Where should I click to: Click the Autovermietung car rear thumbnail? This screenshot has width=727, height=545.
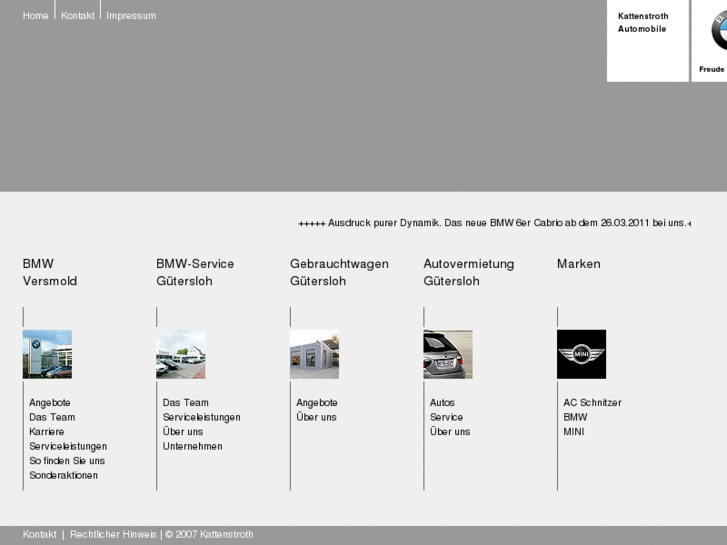pyautogui.click(x=448, y=354)
